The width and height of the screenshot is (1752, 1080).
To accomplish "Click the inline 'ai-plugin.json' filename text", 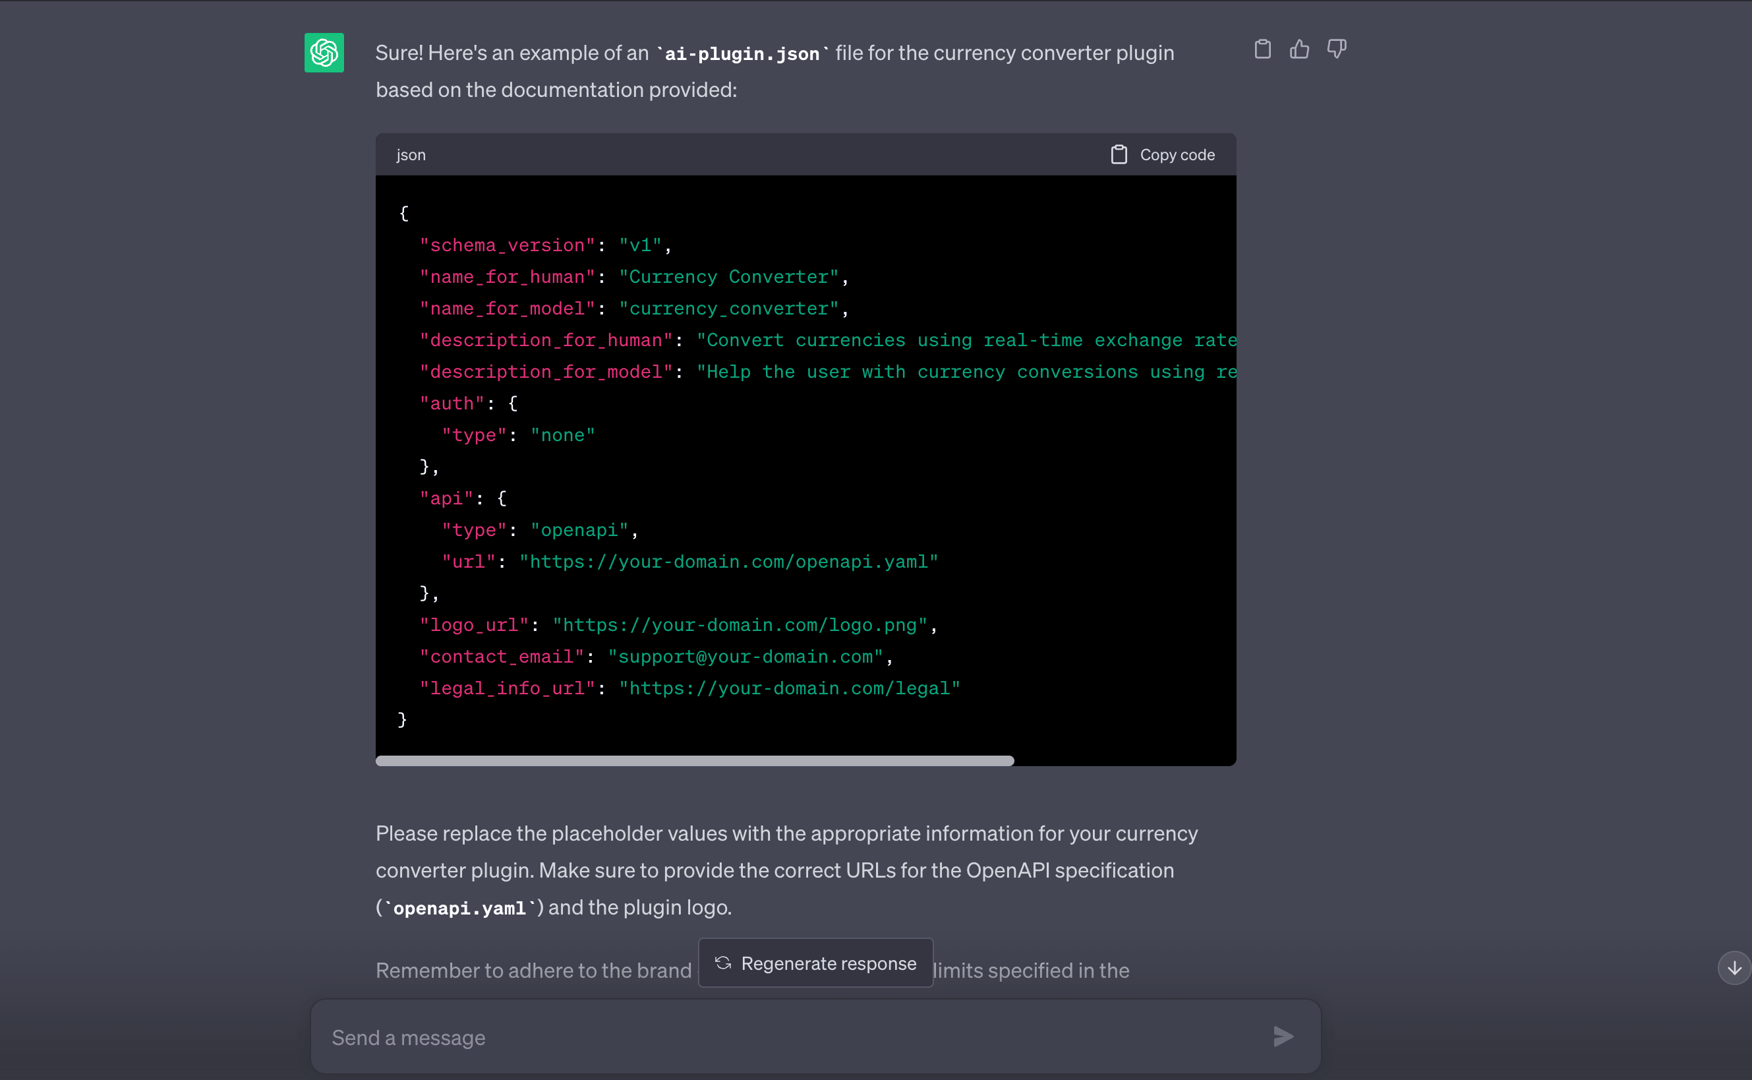I will [742, 54].
